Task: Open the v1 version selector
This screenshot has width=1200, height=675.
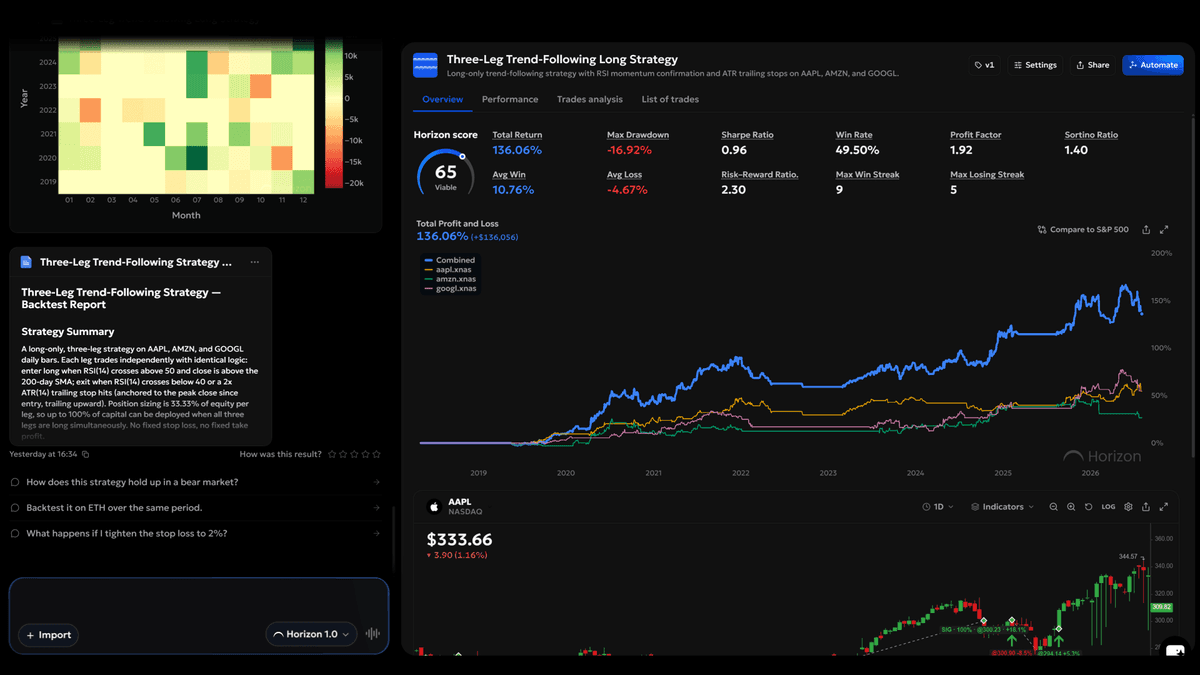Action: (x=984, y=65)
